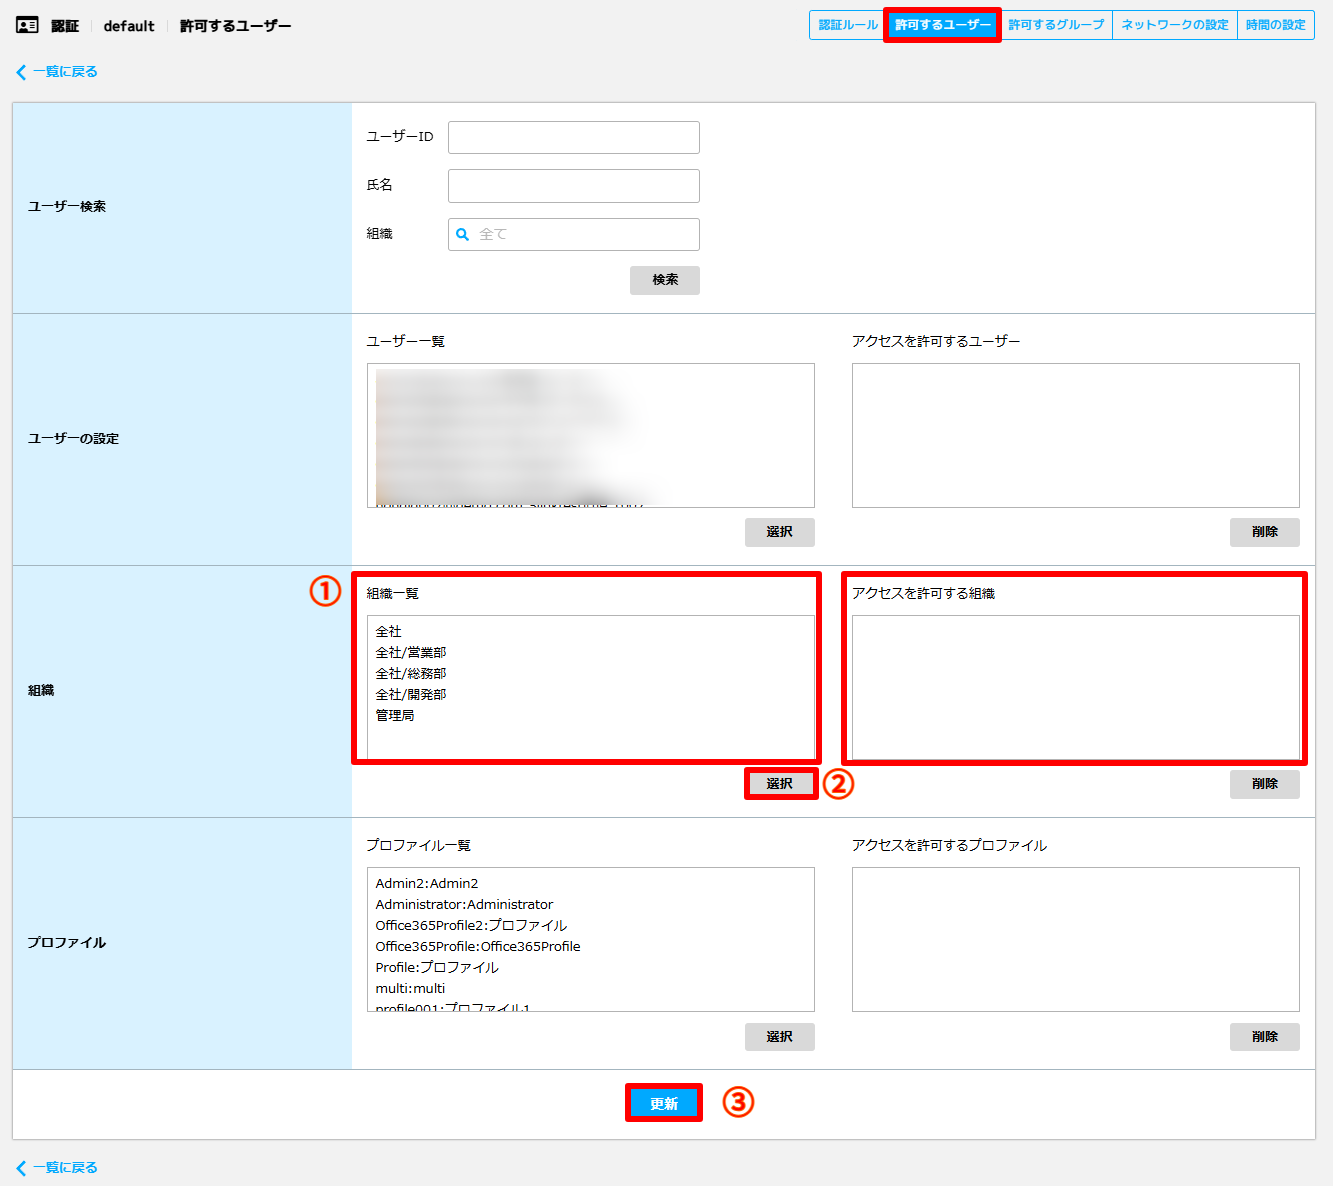Select 管理局 in the organization list

[x=395, y=716]
